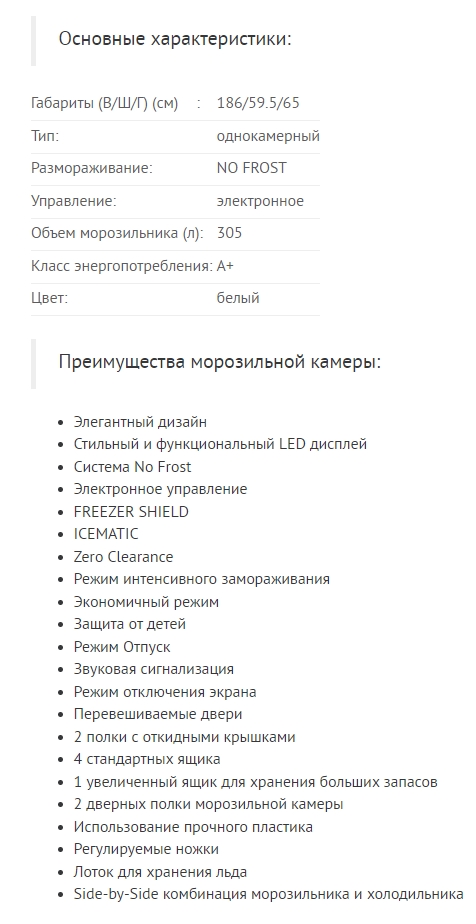This screenshot has width=476, height=924.
Task: Select freezer volume value 305
Action: point(229,233)
